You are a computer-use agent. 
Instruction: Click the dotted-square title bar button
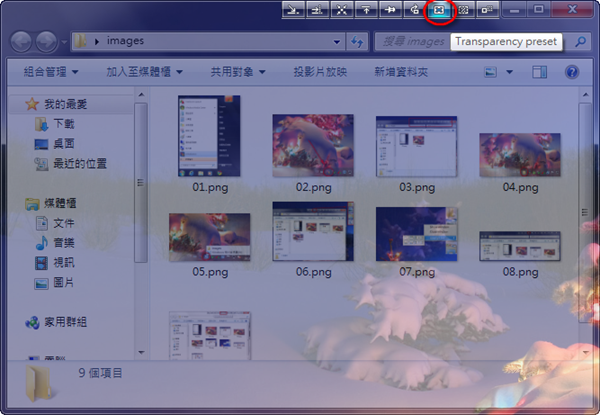[463, 10]
